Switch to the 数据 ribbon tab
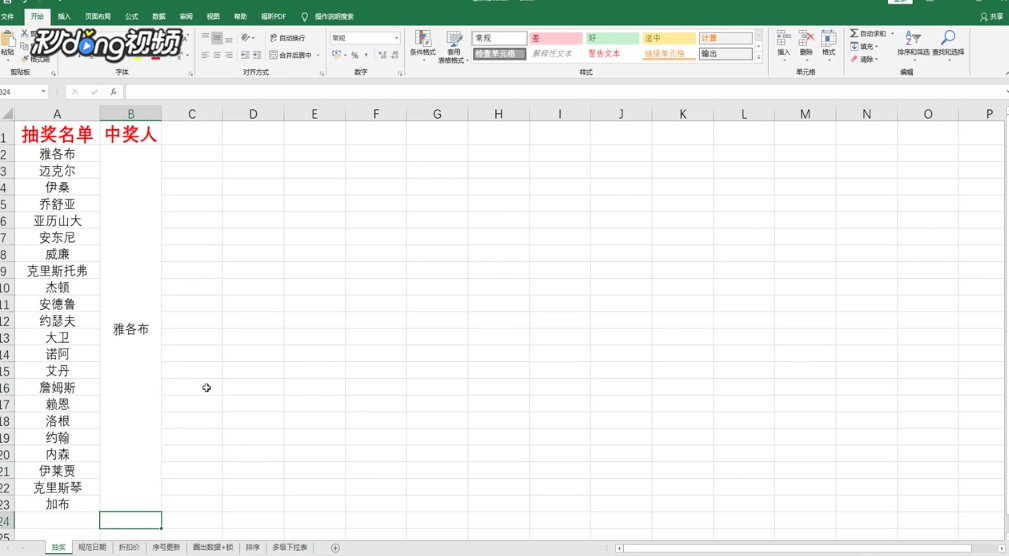 [159, 17]
